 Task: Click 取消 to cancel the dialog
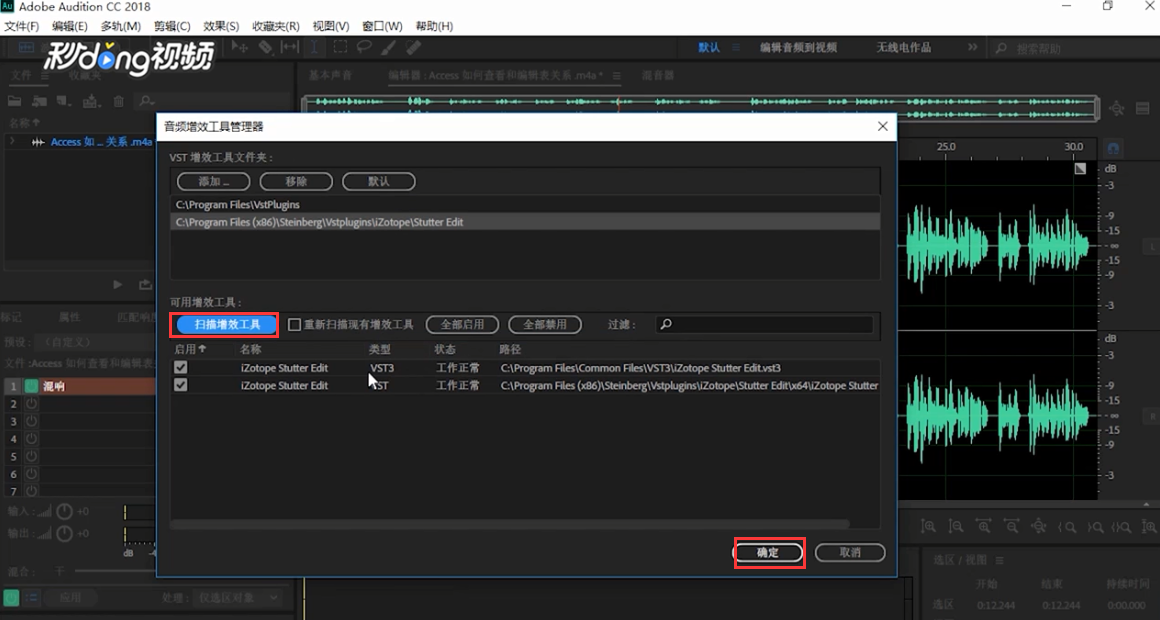(x=850, y=553)
